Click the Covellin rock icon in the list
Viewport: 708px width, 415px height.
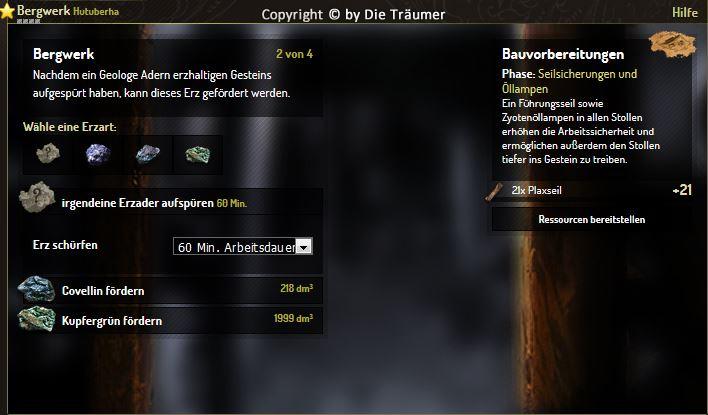(36, 289)
